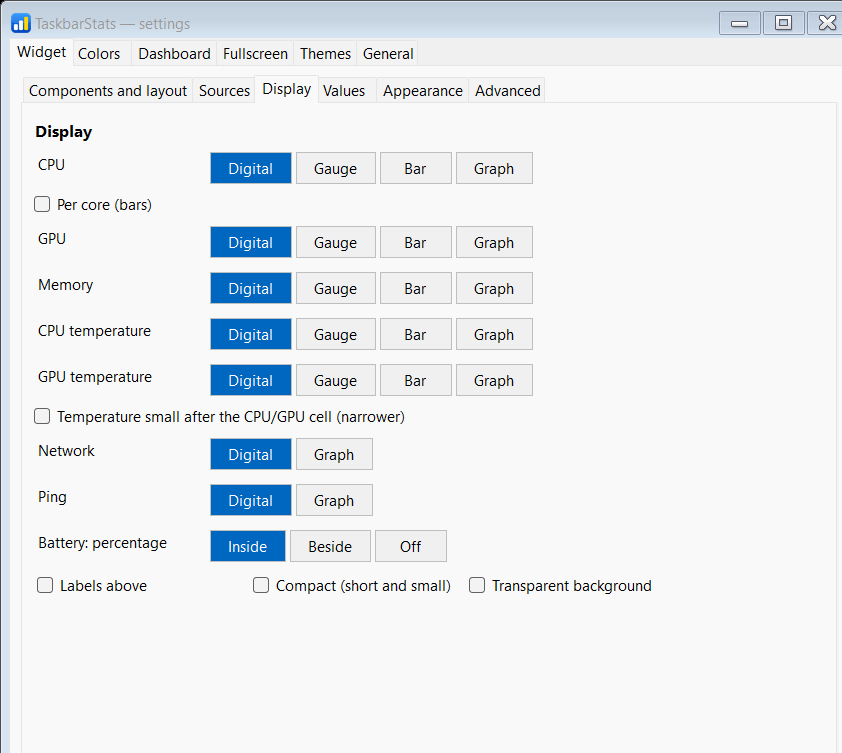Set Network display to Graph
Viewport: 842px width, 753px height.
tap(334, 454)
